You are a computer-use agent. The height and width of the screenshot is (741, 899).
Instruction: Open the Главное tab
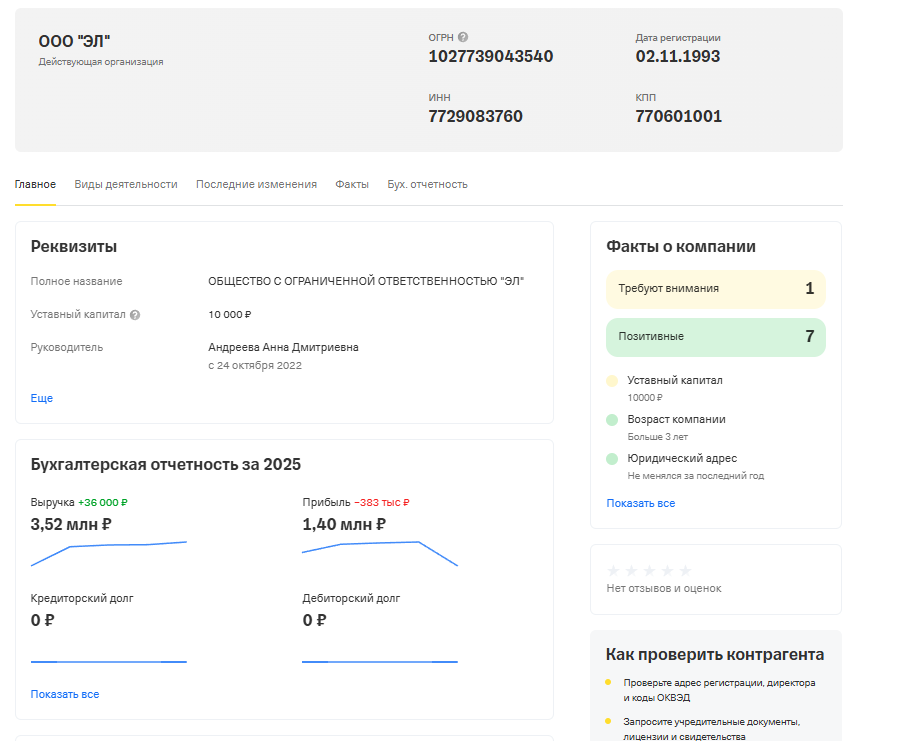pyautogui.click(x=35, y=185)
